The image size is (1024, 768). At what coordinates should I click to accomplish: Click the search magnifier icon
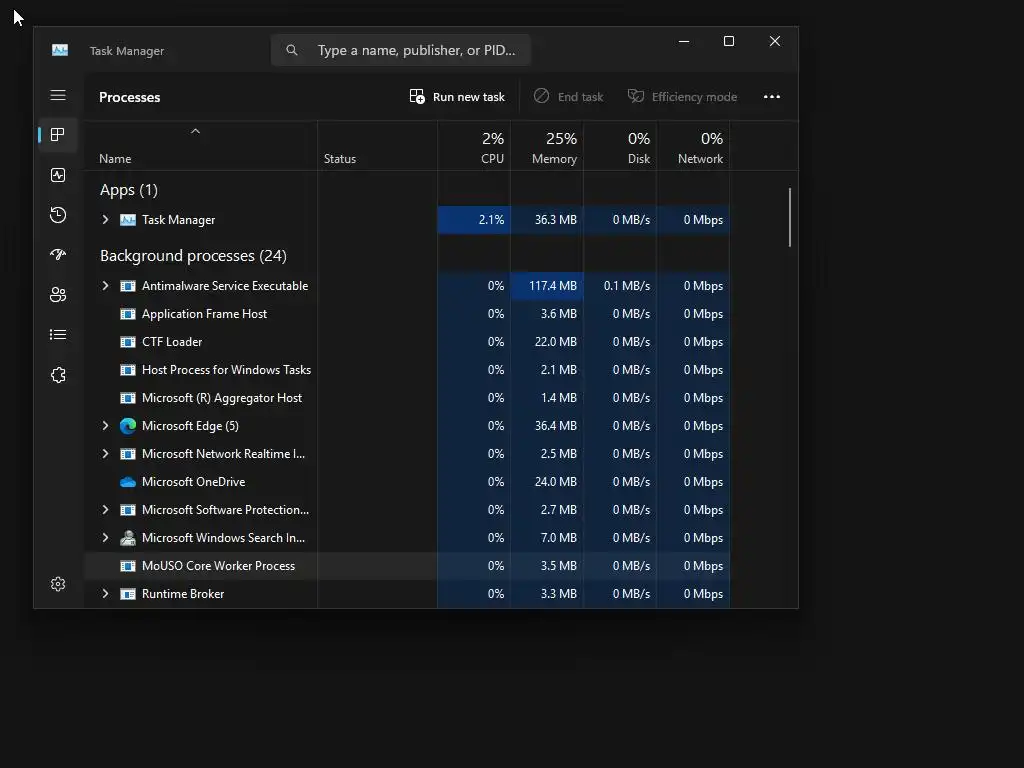coord(292,50)
